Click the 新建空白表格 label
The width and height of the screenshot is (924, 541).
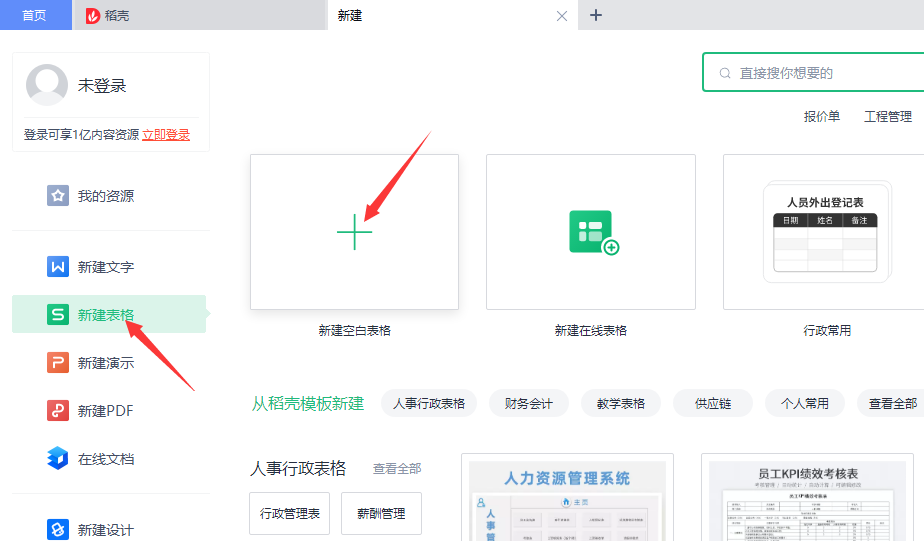(354, 331)
